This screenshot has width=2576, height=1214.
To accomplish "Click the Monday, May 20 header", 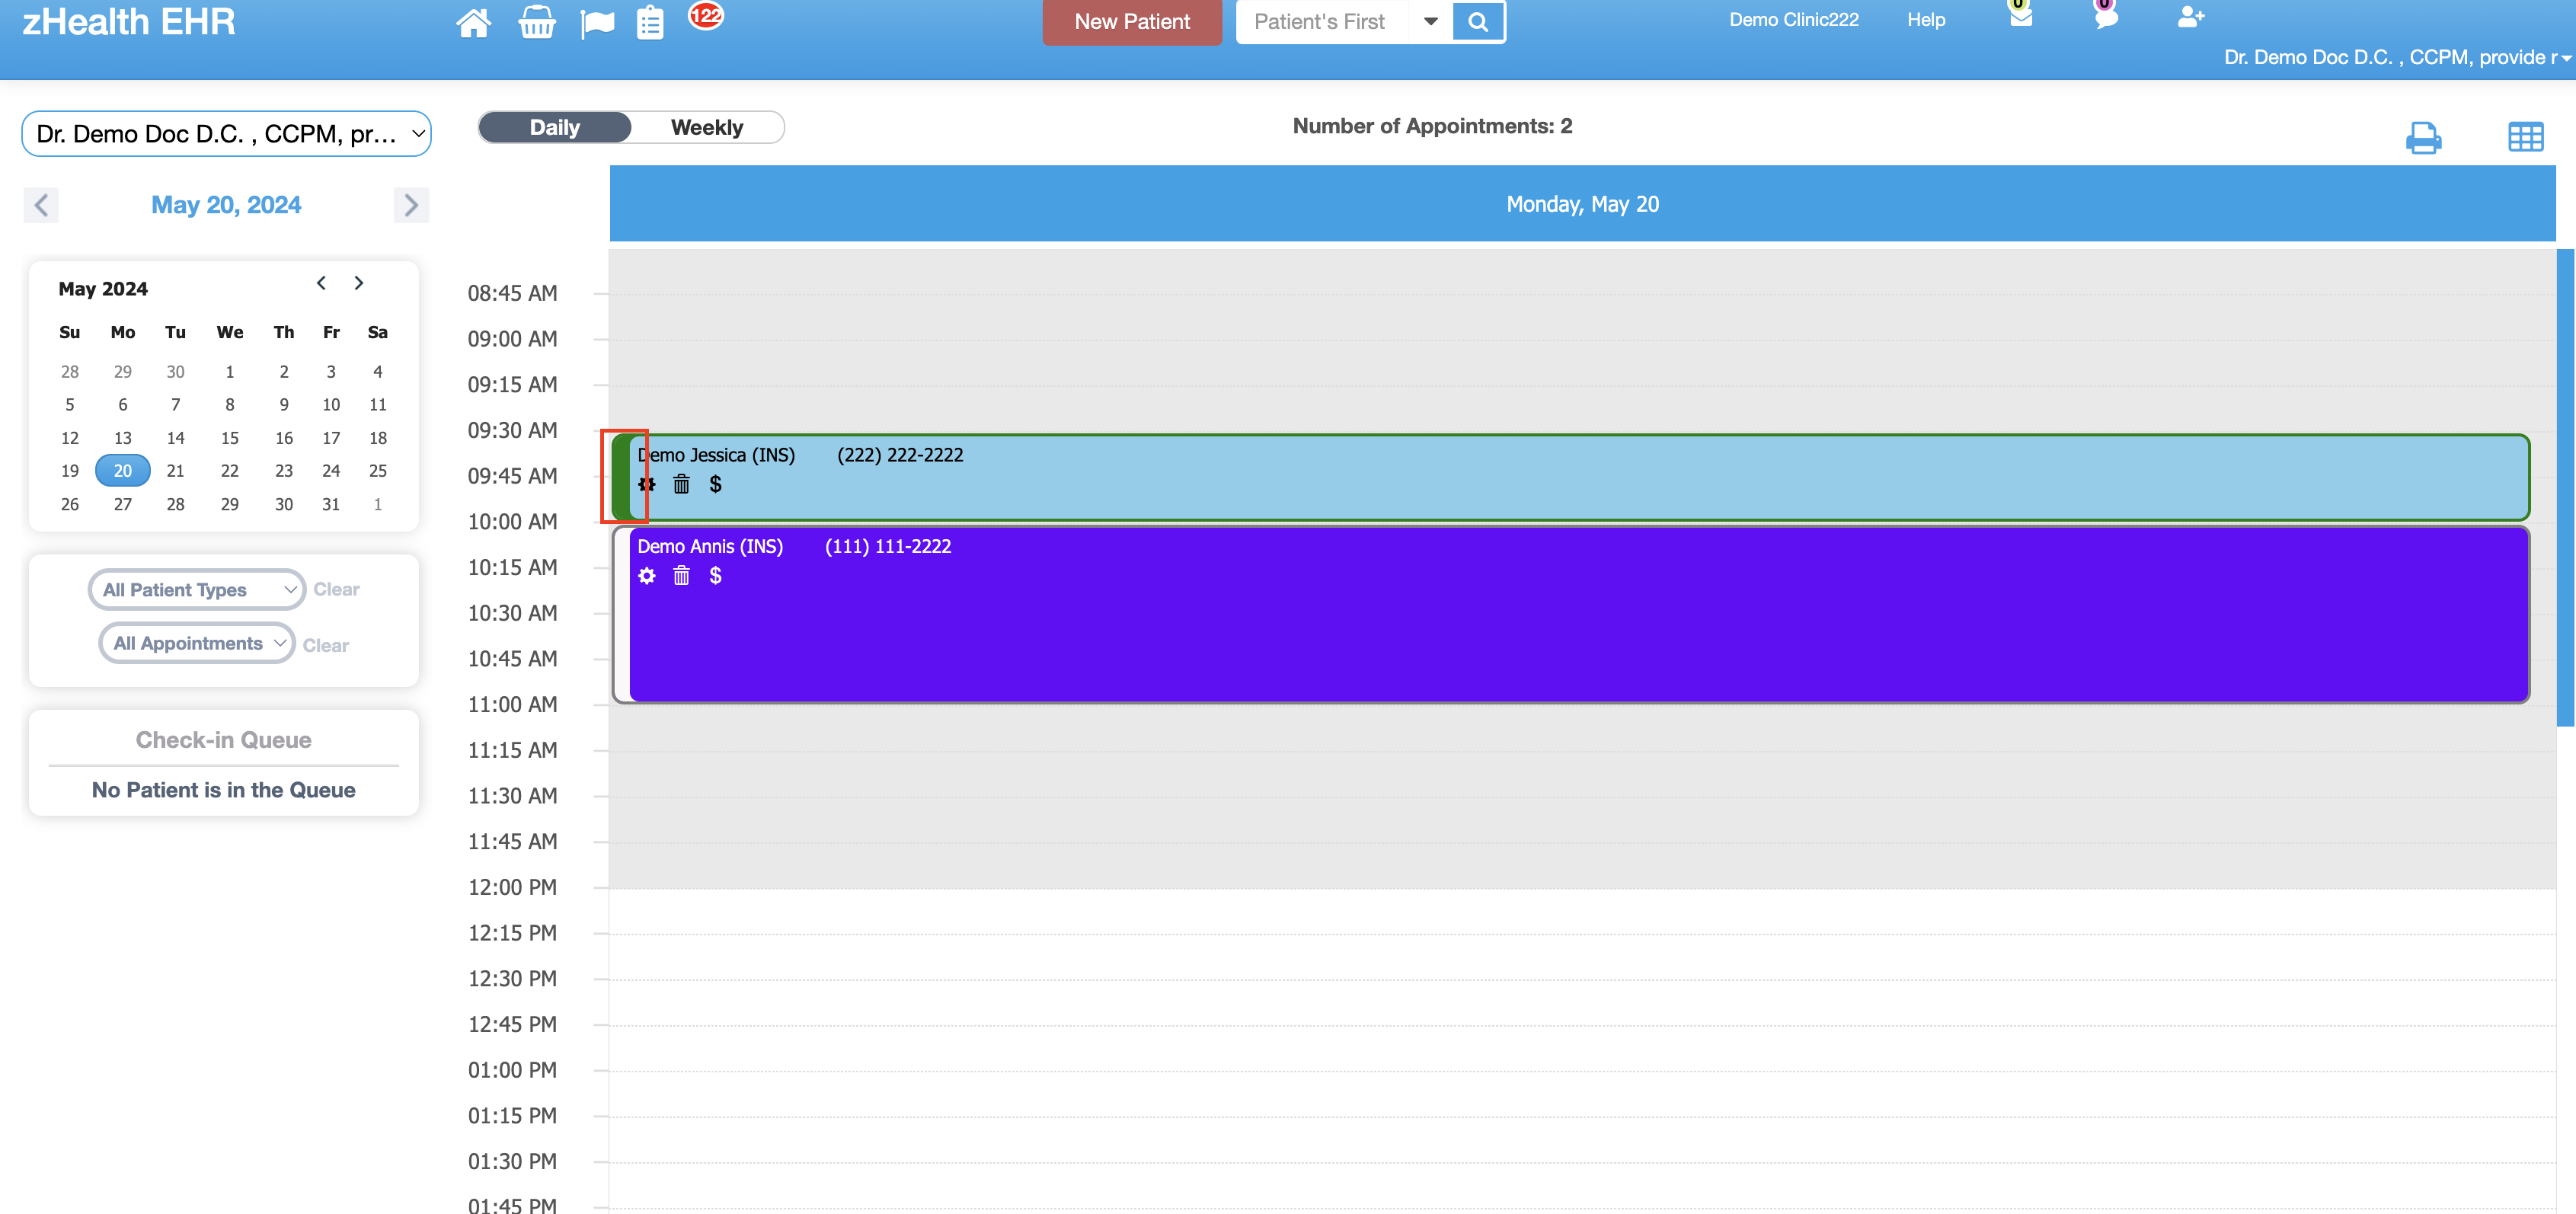I will (x=1582, y=204).
